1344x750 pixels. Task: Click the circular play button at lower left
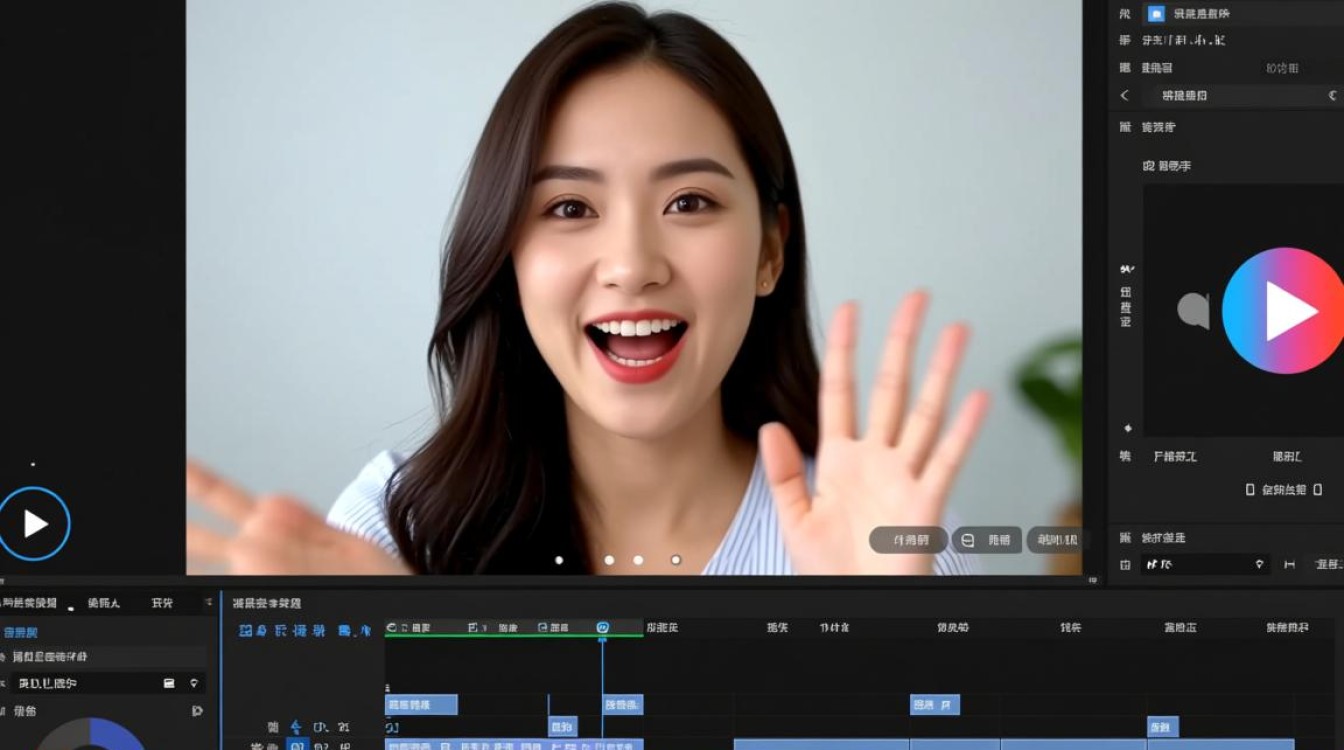click(34, 523)
